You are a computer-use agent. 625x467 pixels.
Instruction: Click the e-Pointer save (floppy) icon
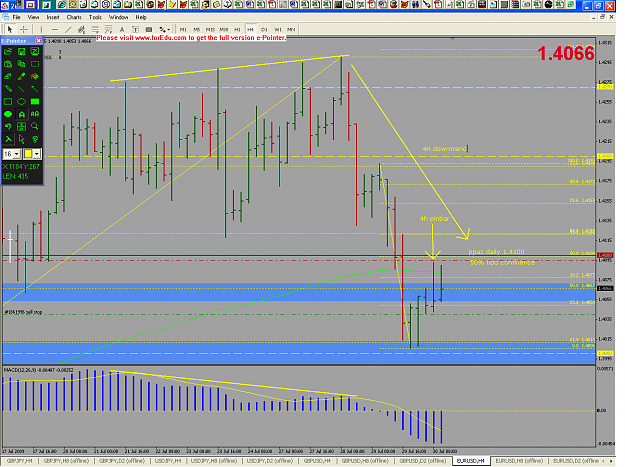(22, 51)
